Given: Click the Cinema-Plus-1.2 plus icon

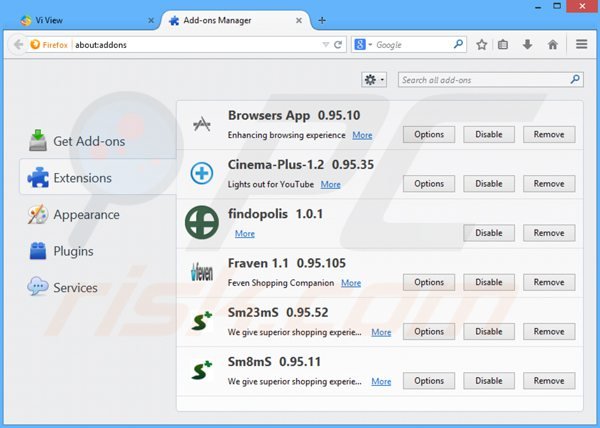Looking at the screenshot, I should (202, 173).
